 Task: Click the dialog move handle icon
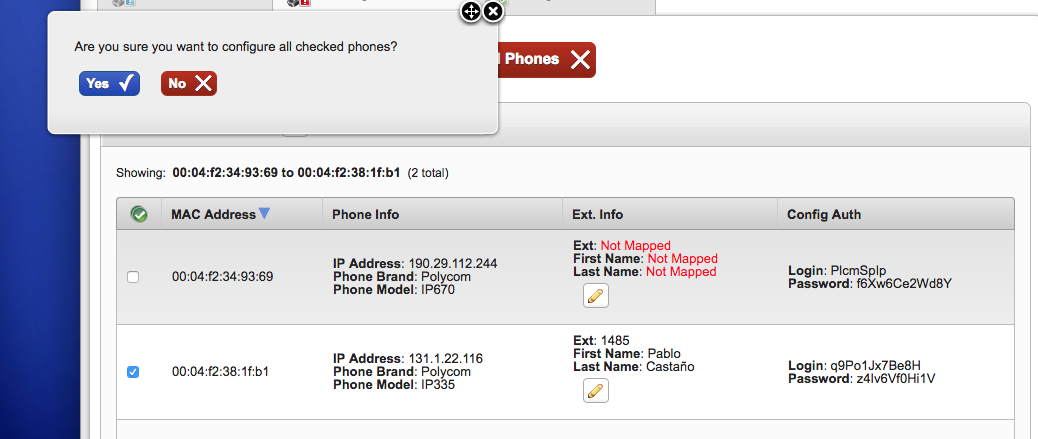tap(471, 11)
